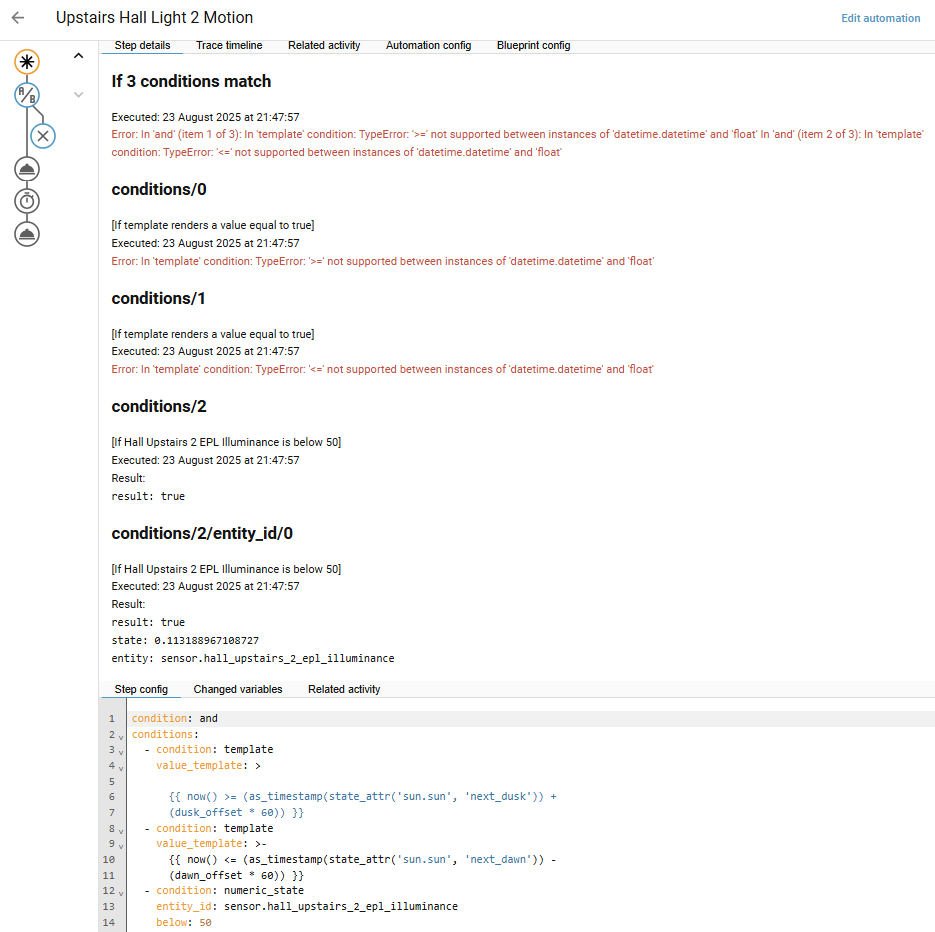
Task: Click the Edit automation link
Action: pos(880,18)
